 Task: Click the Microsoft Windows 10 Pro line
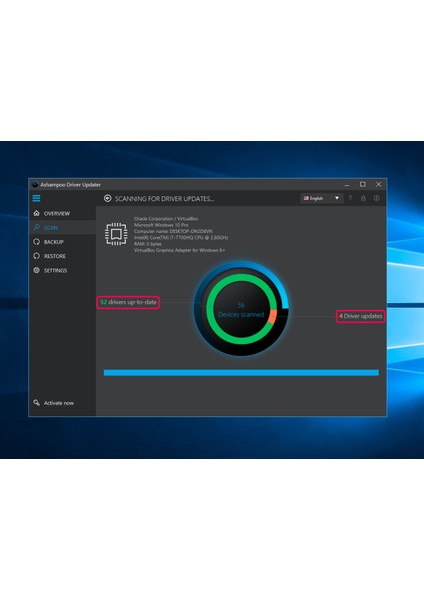(x=161, y=225)
